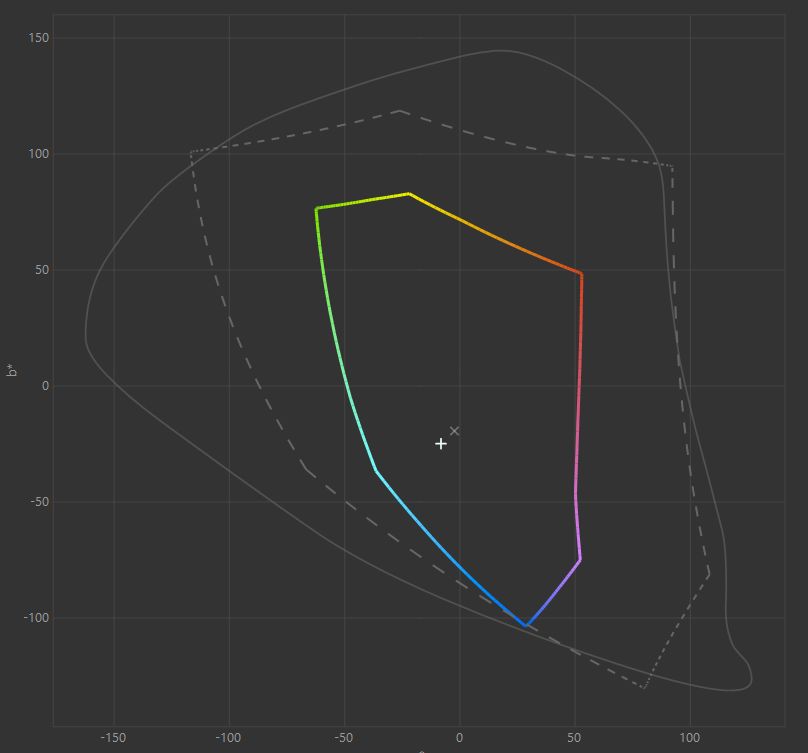Select the green corner of the colored gamut
The height and width of the screenshot is (753, 808).
pyautogui.click(x=316, y=208)
